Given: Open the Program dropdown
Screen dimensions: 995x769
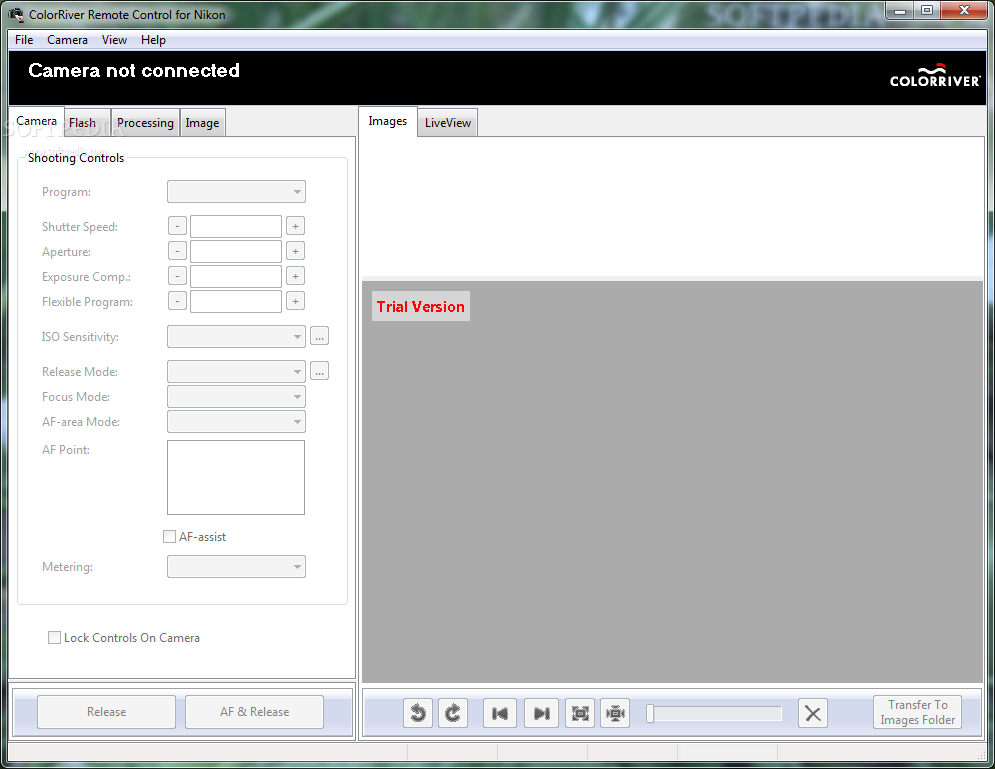Looking at the screenshot, I should (x=236, y=192).
